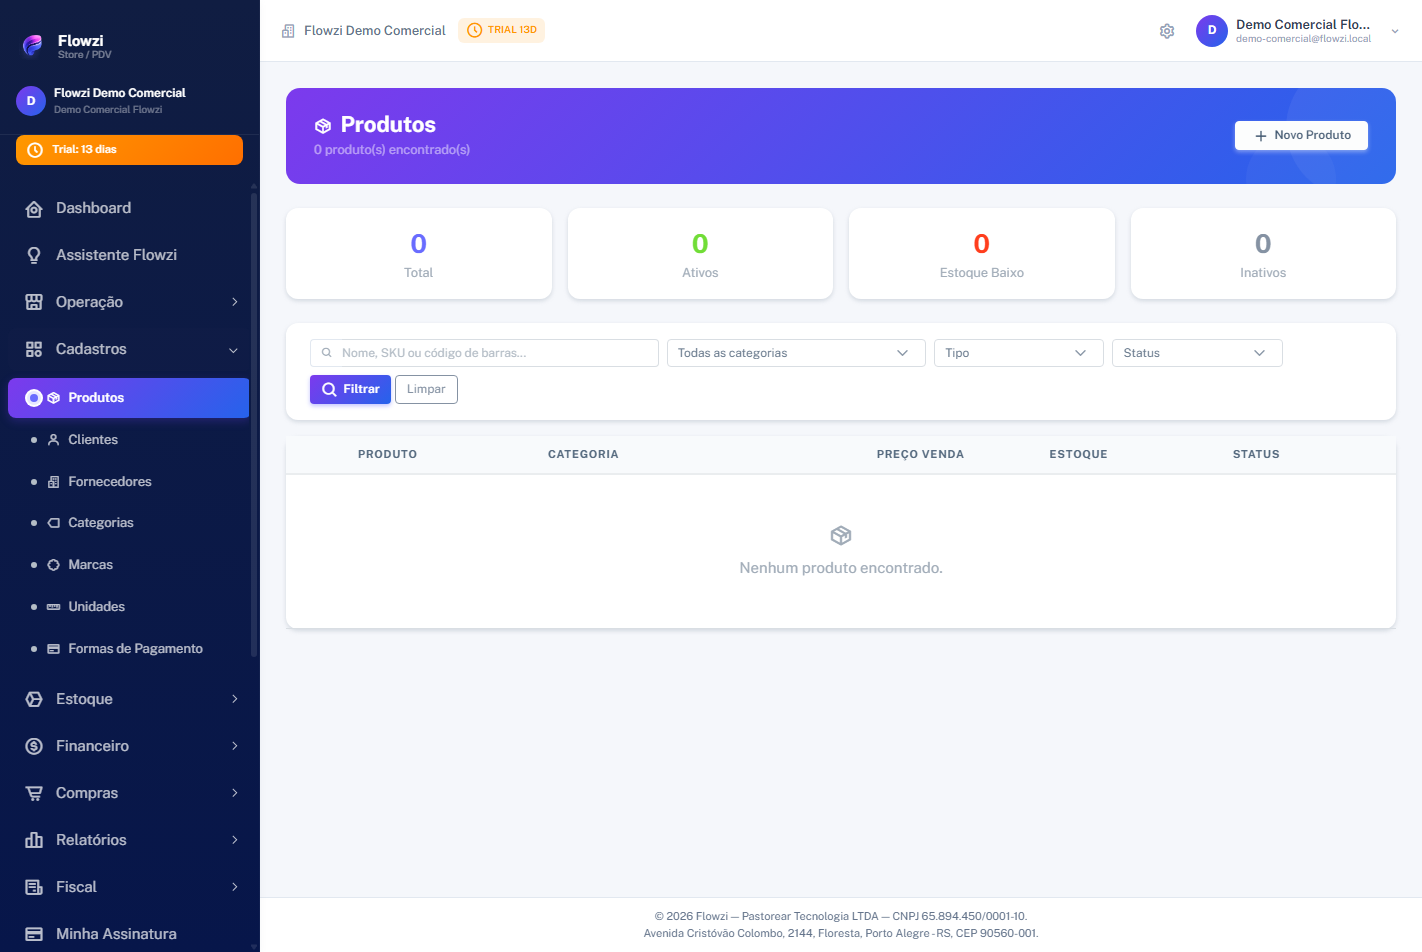Click the building icon beside Flowzi Demo Comercial
This screenshot has height=952, width=1422.
pos(288,31)
